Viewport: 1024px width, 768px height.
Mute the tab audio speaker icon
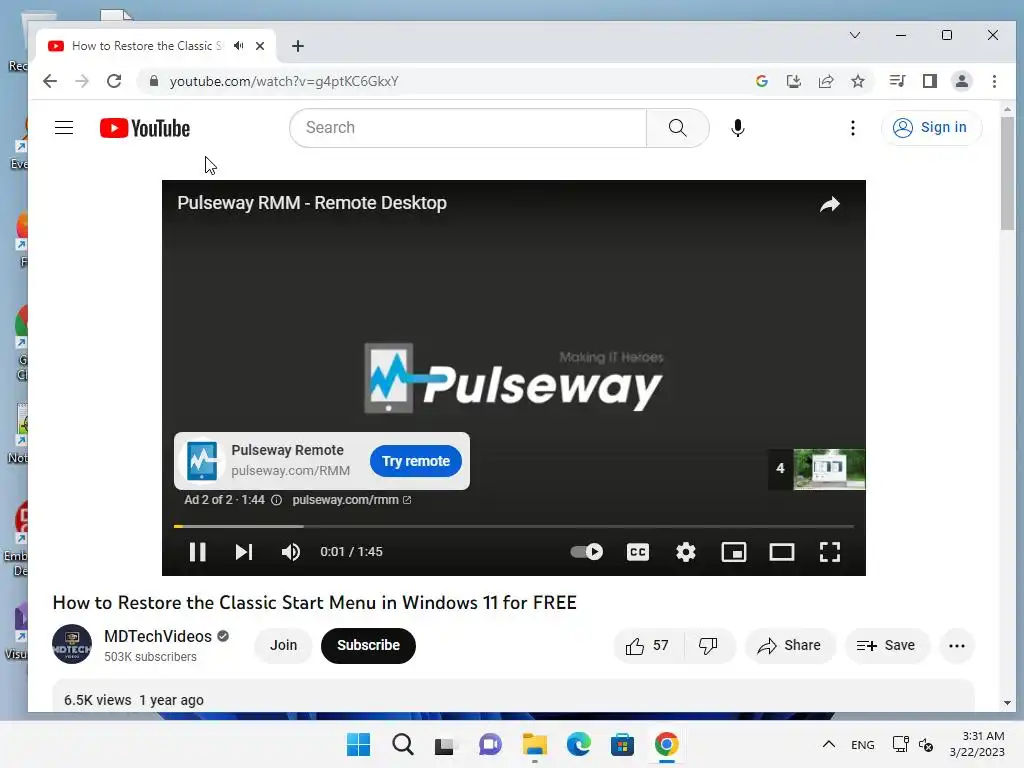click(239, 46)
